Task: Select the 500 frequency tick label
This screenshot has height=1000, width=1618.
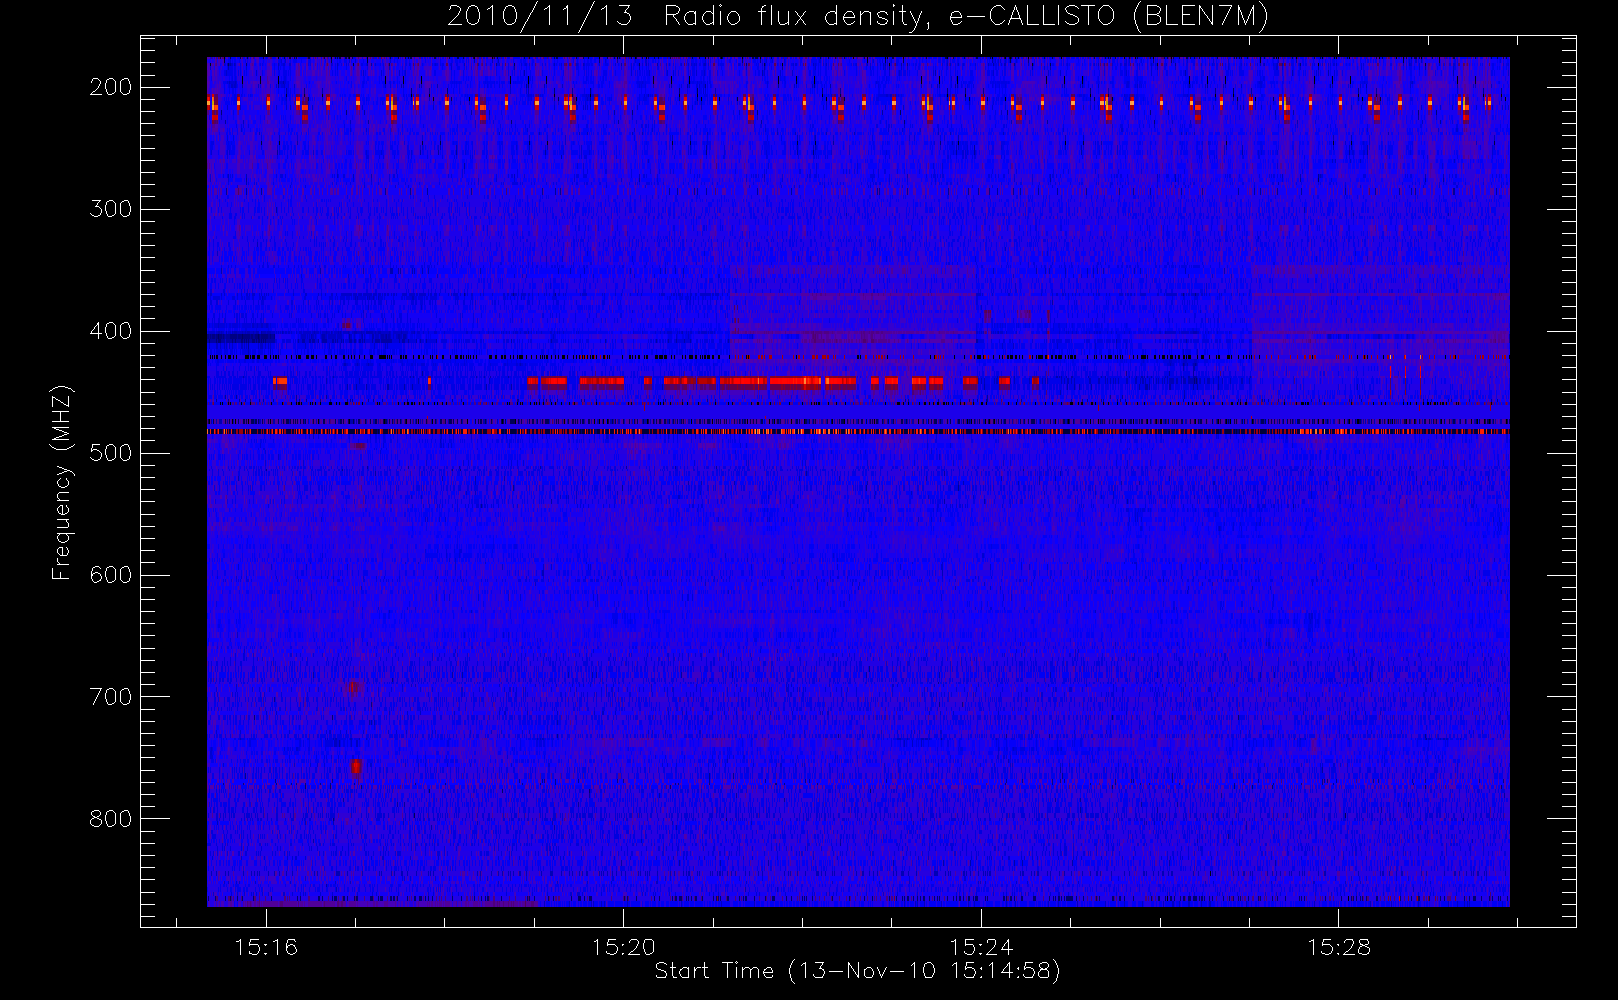Action: [x=111, y=453]
